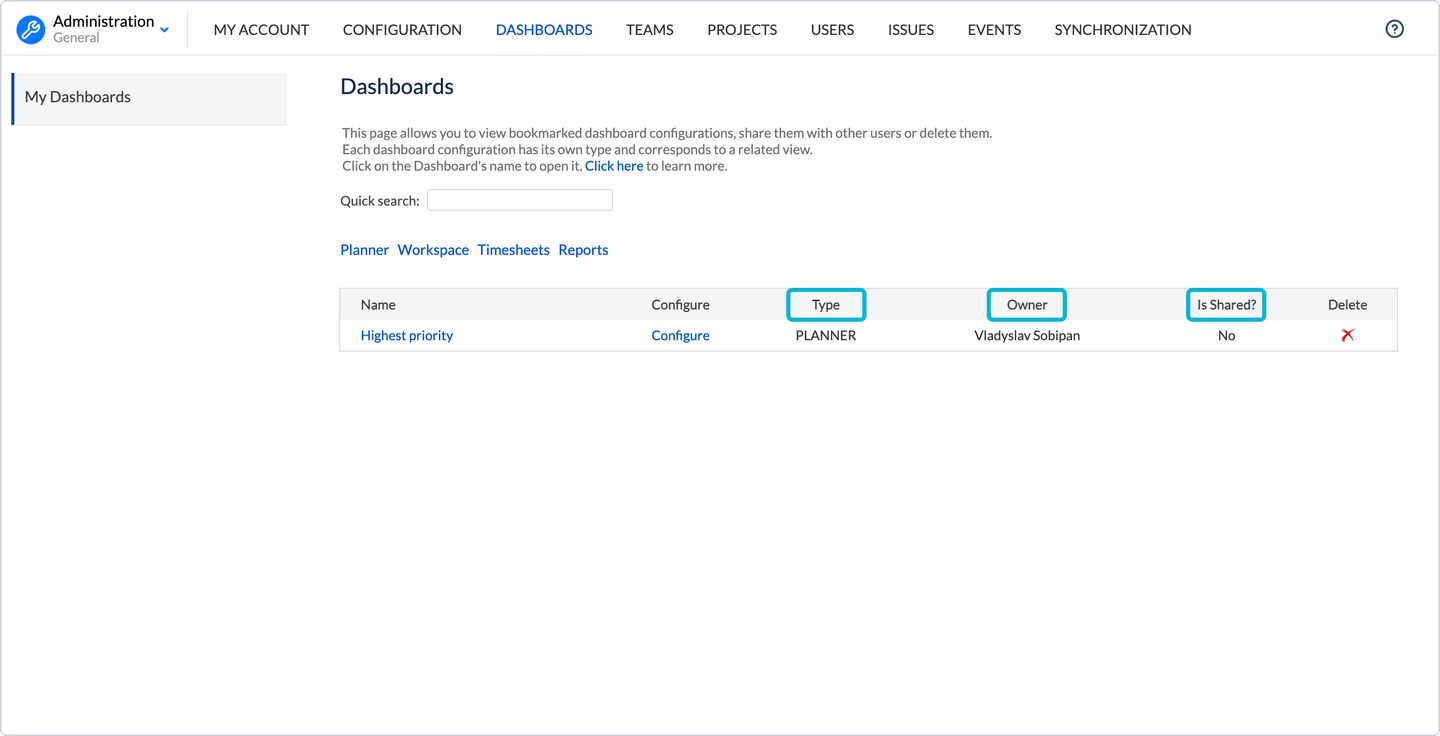Follow the Click here link
1440x736 pixels.
[x=613, y=166]
